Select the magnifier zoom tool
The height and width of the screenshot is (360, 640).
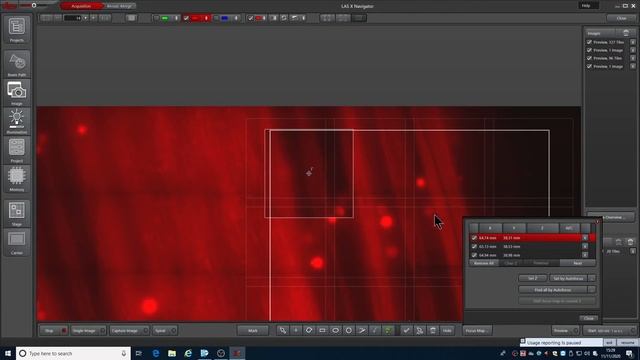pyautogui.click(x=282, y=330)
